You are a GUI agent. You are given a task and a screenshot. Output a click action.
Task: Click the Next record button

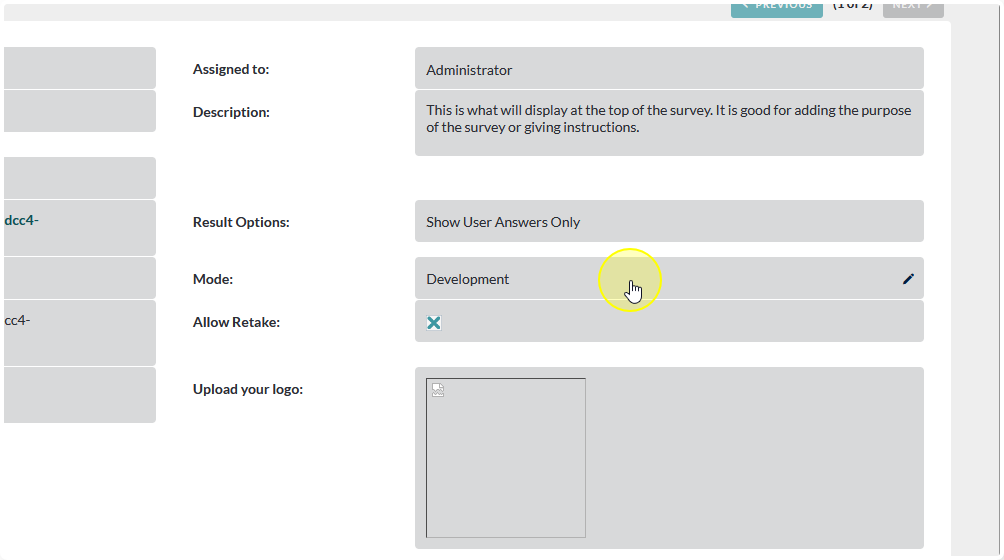(912, 8)
